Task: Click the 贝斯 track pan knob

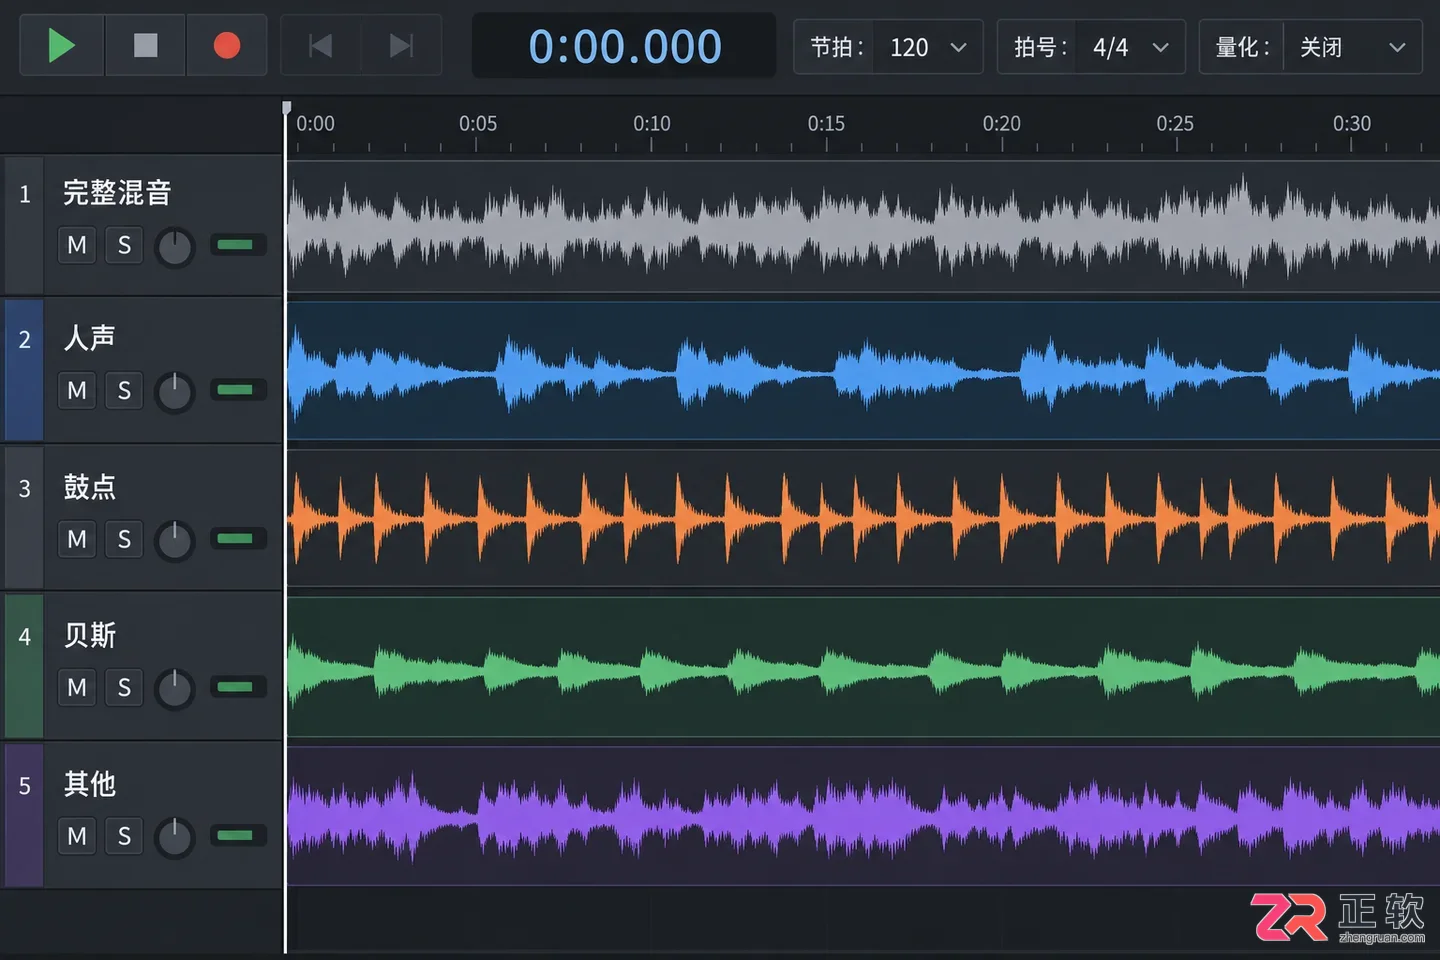Action: click(175, 689)
